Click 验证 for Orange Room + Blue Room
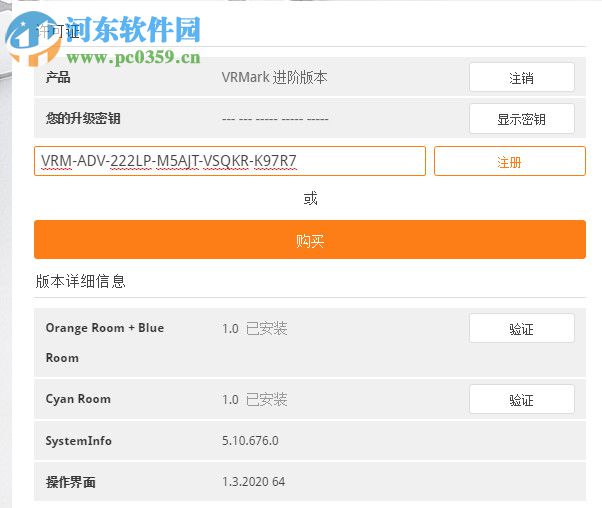Image resolution: width=602 pixels, height=508 pixels. point(521,329)
